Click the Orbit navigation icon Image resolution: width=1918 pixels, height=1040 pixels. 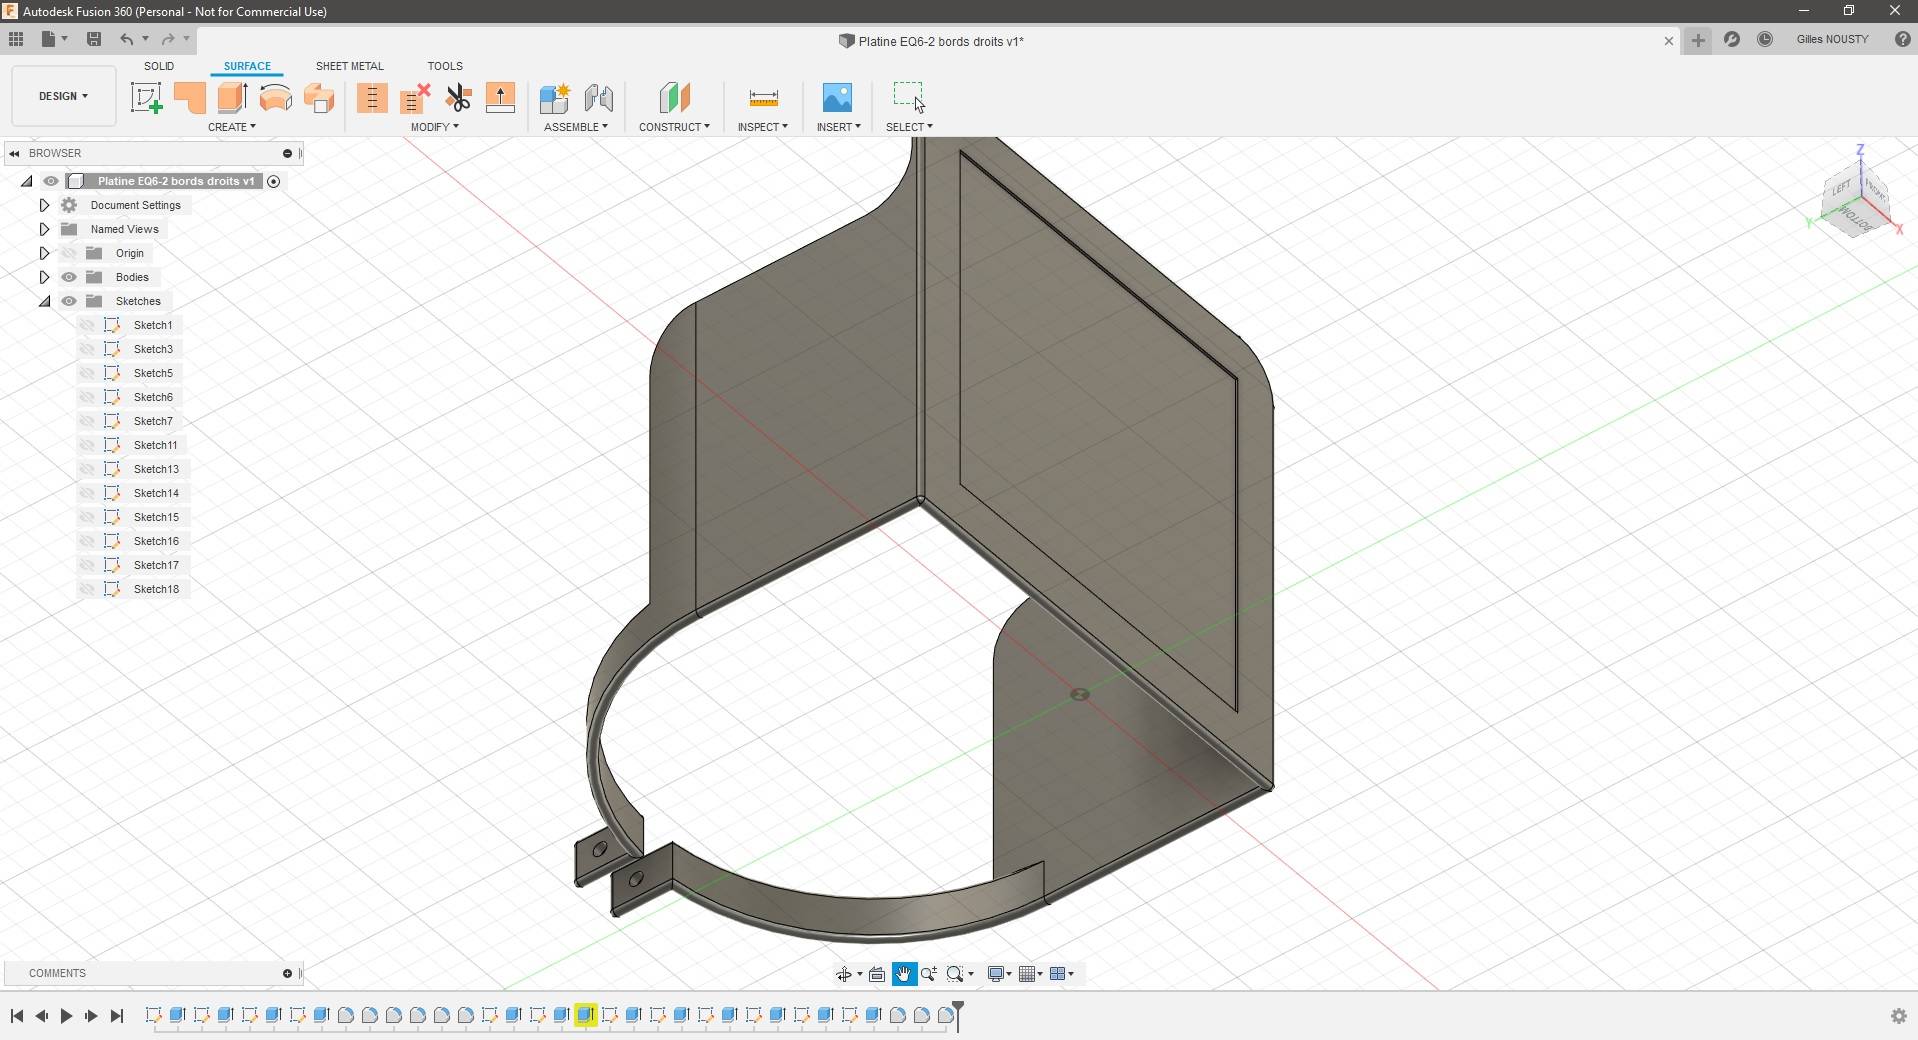pos(844,974)
